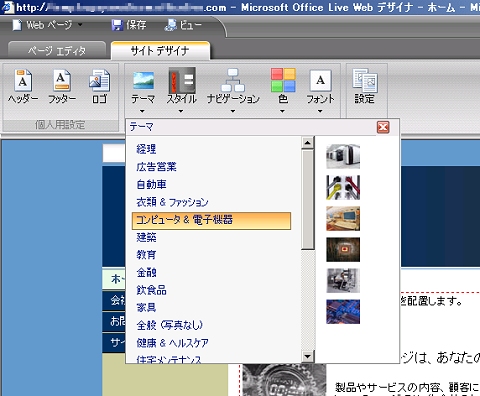Switch to the サイト デザイナ tab
Viewport: 480px width, 396px height.
tap(160, 50)
